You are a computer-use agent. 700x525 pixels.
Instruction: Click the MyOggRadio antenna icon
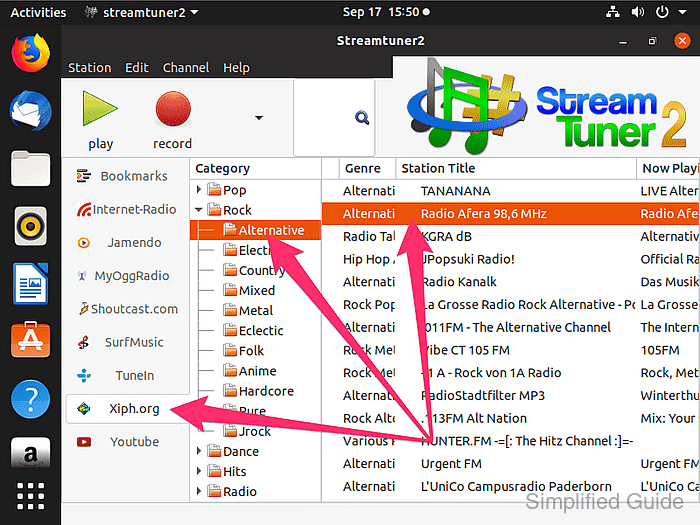(82, 276)
